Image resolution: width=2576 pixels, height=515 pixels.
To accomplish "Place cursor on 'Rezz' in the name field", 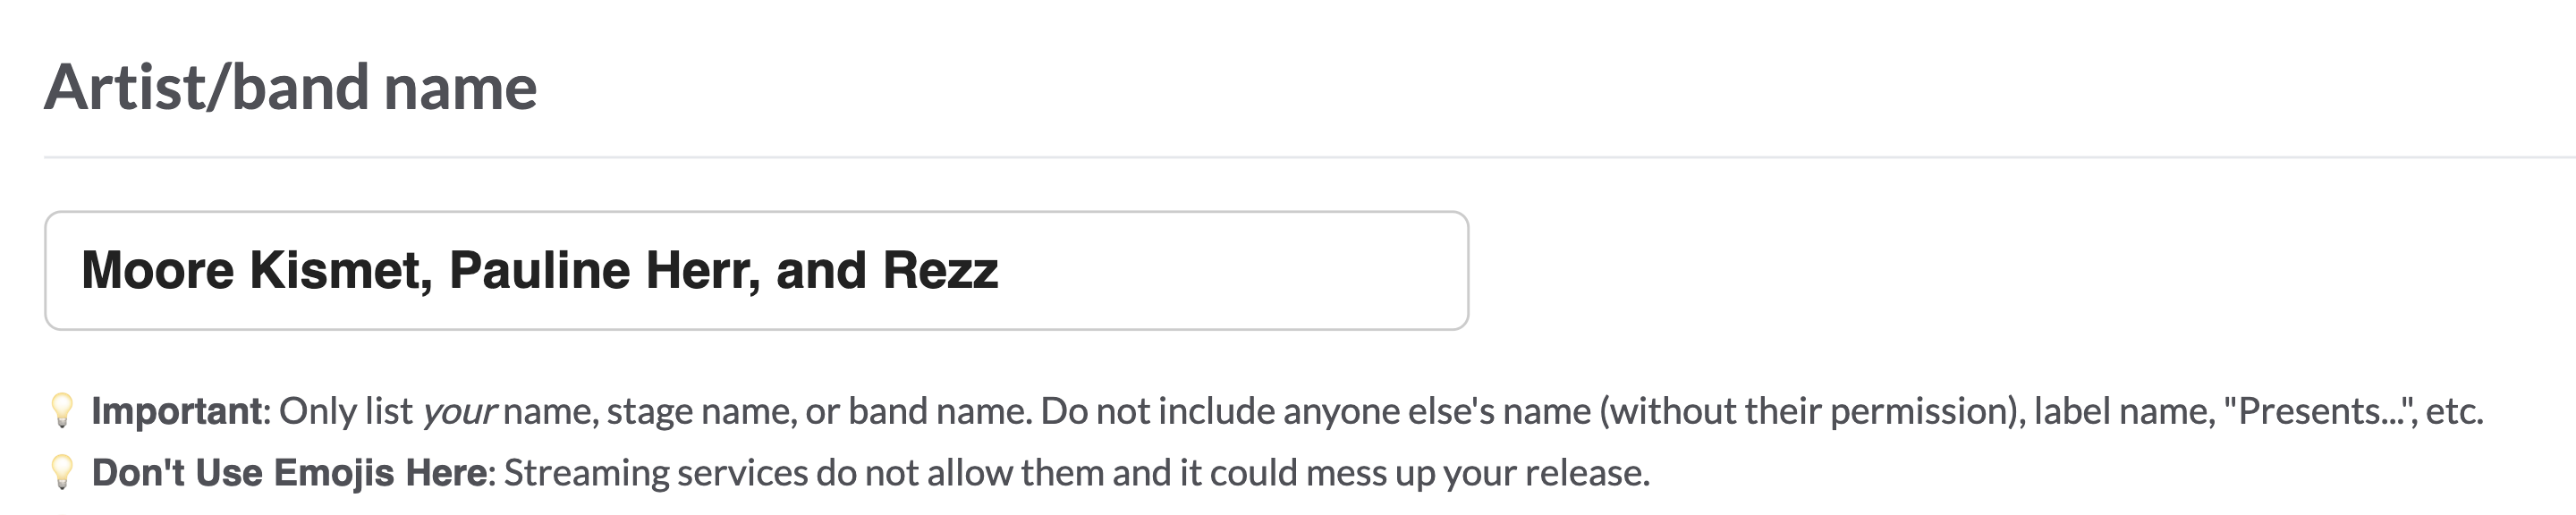I will click(x=940, y=270).
